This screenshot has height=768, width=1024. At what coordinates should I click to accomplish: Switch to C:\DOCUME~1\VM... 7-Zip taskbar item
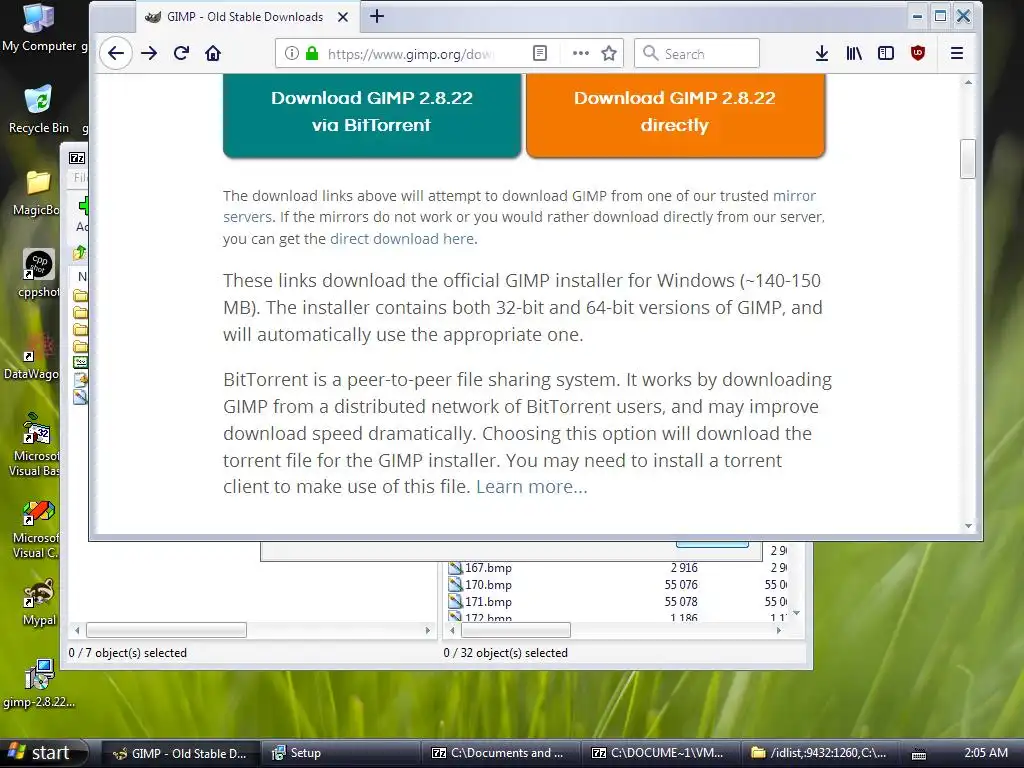(661, 754)
